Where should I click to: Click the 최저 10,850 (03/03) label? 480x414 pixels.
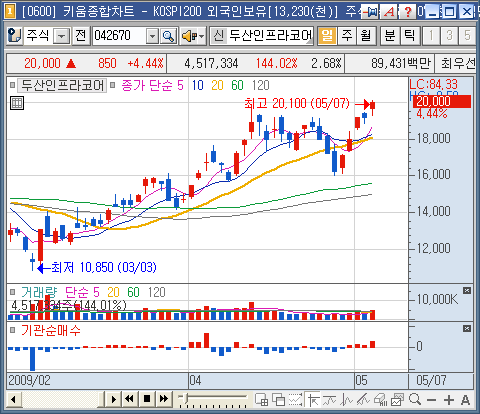[x=104, y=268]
